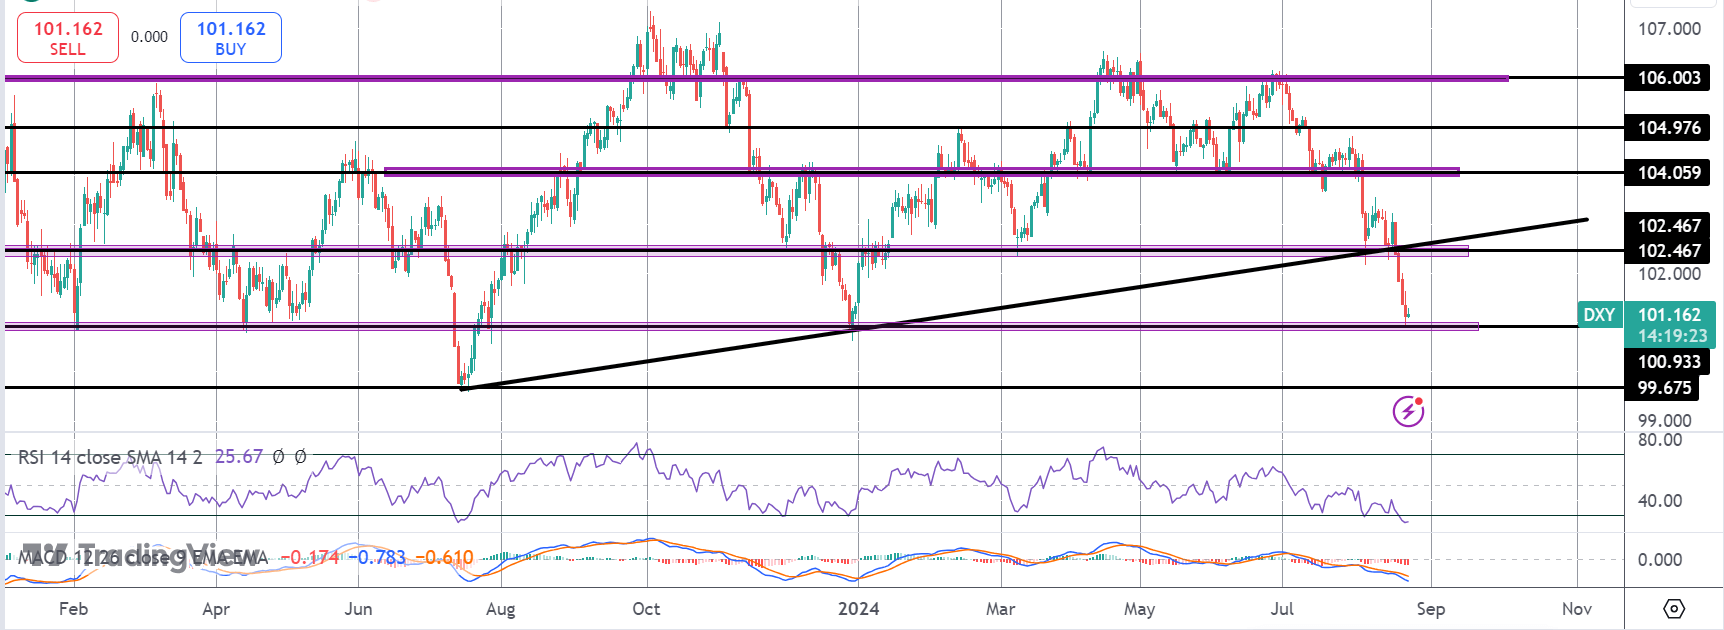Click the Oct label on time axis
The height and width of the screenshot is (630, 1724).
646,609
